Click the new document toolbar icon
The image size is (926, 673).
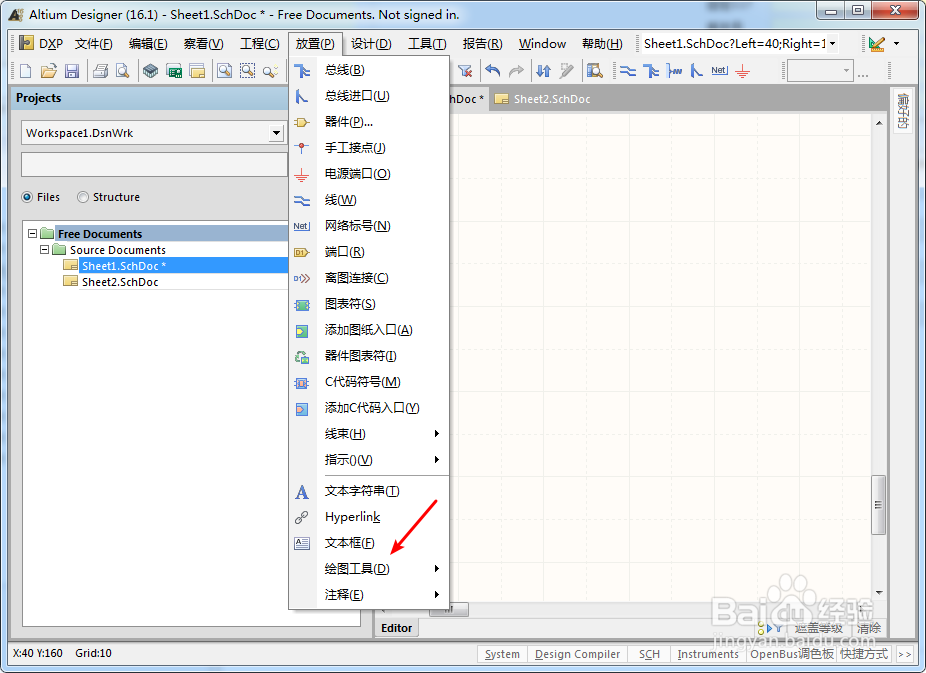[x=25, y=71]
